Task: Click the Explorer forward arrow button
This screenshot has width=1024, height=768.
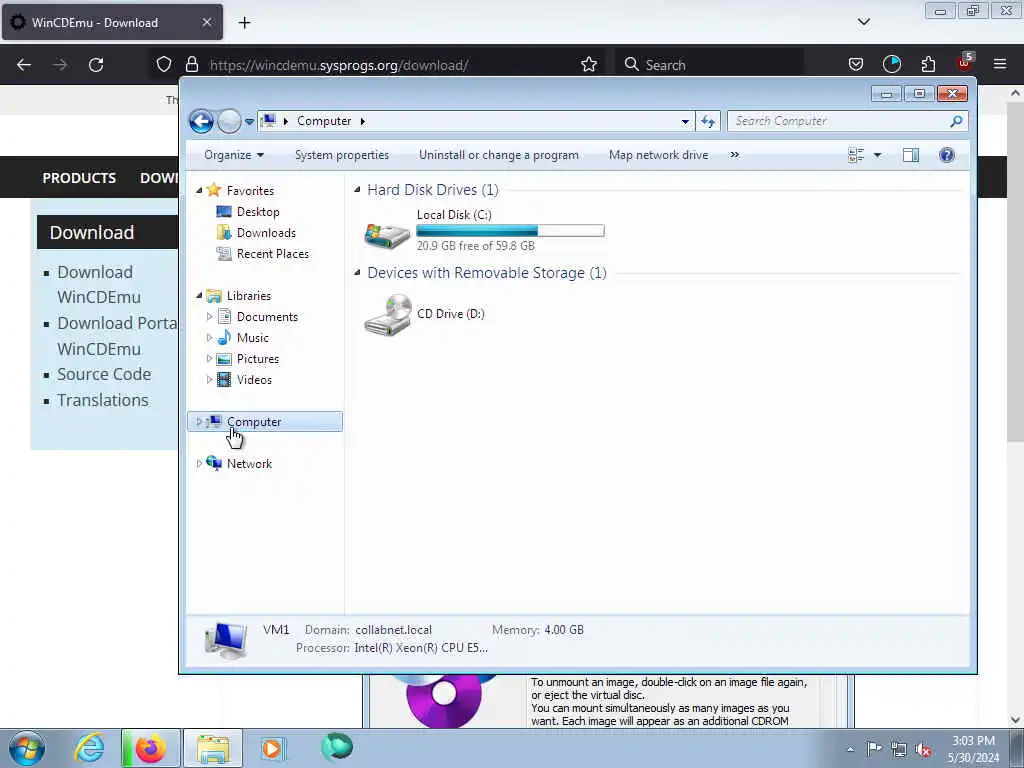Action: click(x=229, y=121)
